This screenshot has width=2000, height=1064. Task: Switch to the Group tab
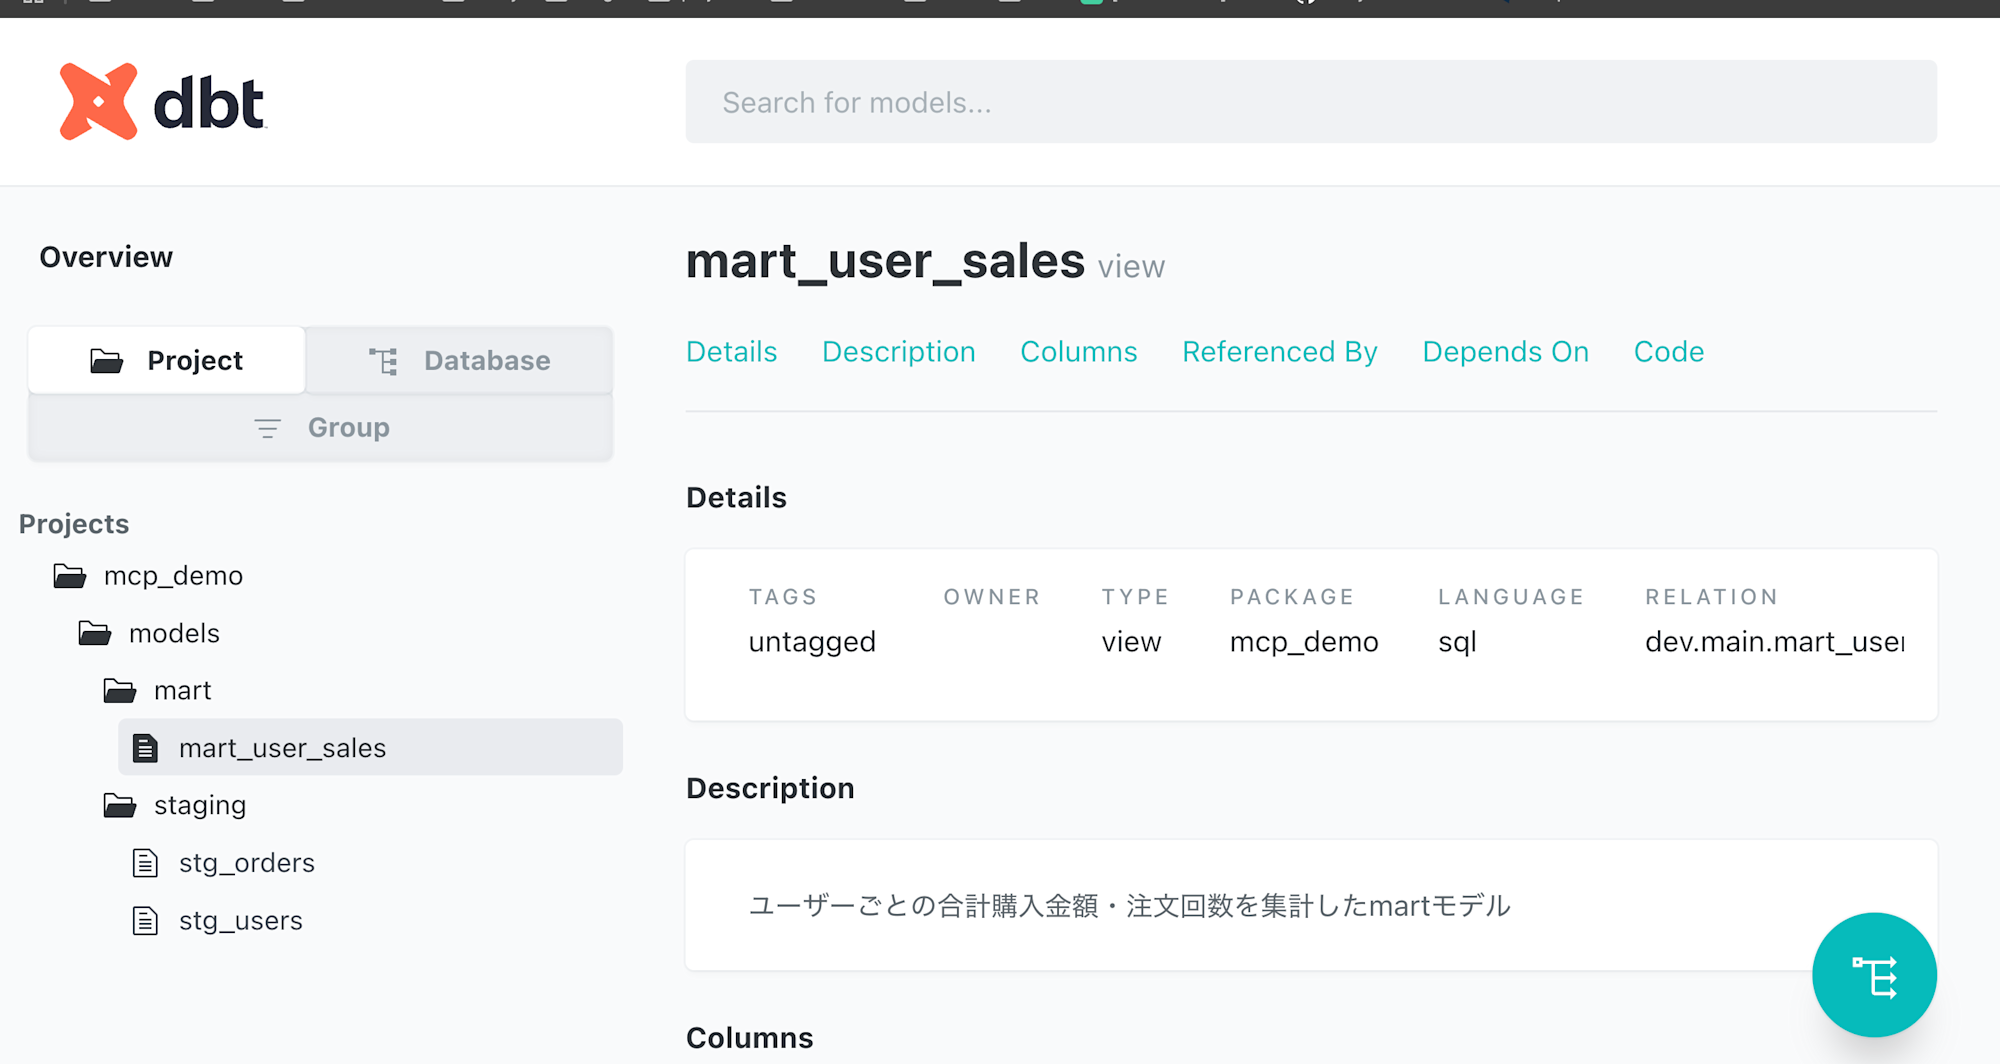coord(320,427)
